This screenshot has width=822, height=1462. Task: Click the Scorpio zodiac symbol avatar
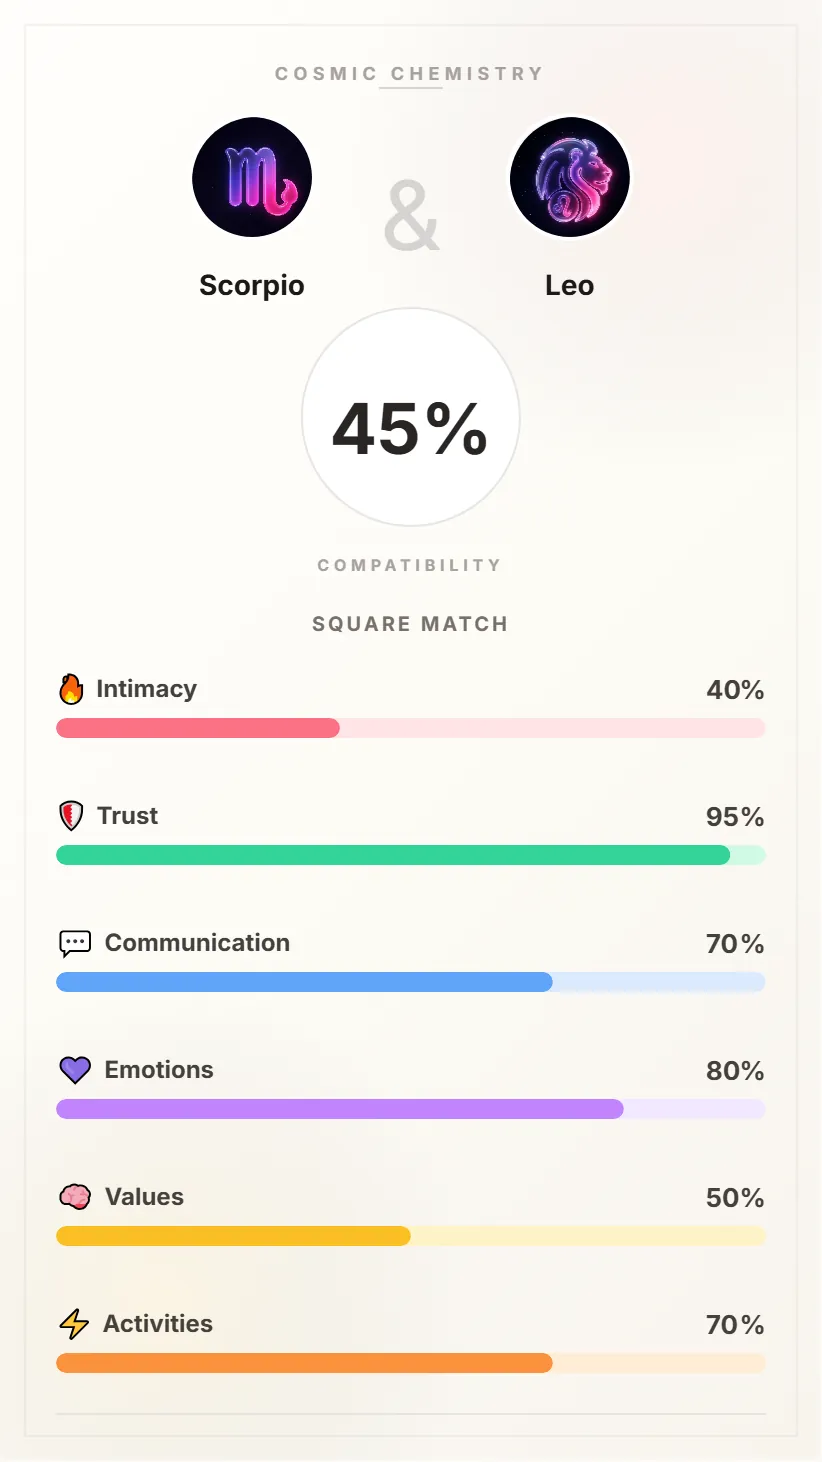pyautogui.click(x=252, y=177)
